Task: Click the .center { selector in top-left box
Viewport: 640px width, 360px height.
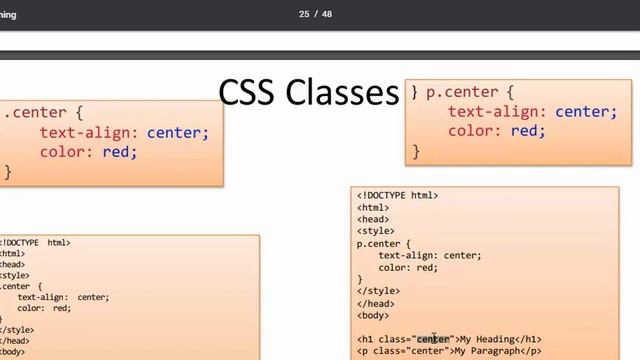Action: coord(43,113)
